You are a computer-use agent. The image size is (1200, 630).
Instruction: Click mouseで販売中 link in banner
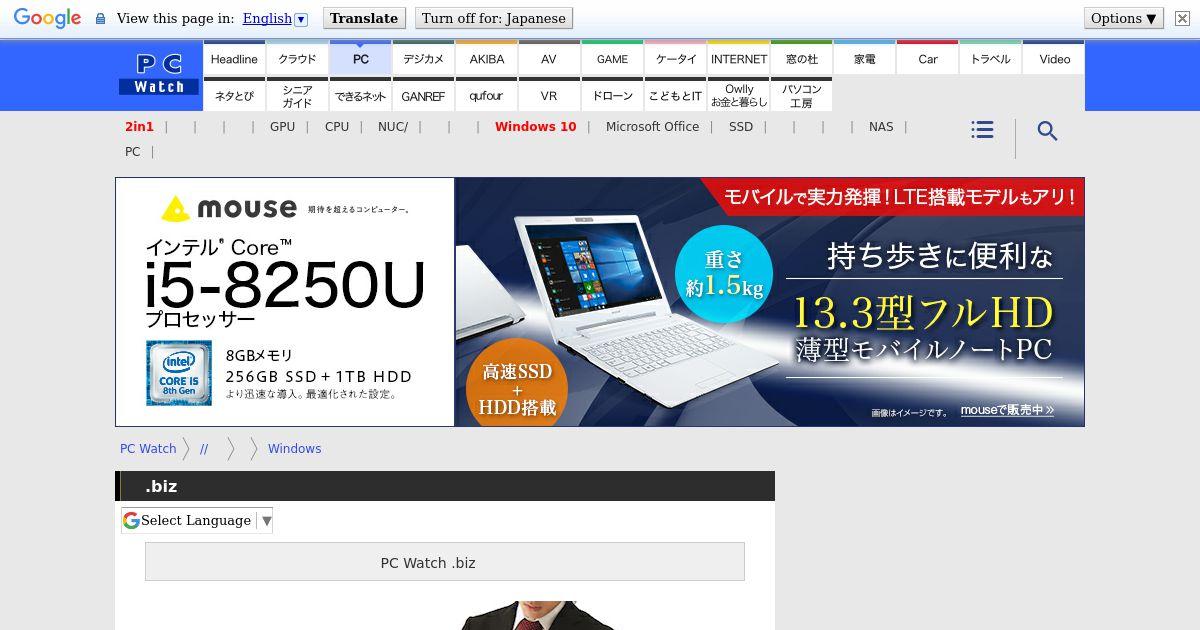tap(1007, 410)
